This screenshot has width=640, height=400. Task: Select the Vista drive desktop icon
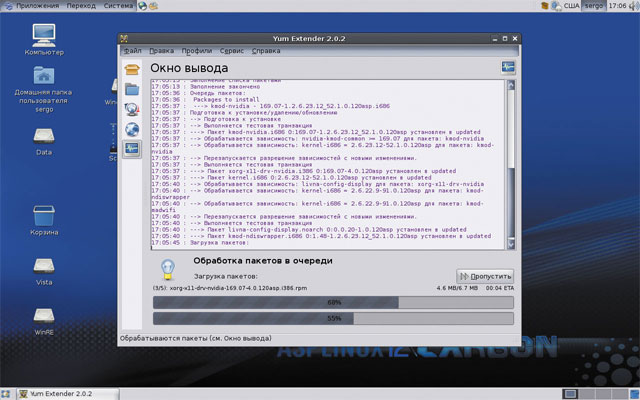click(x=44, y=271)
